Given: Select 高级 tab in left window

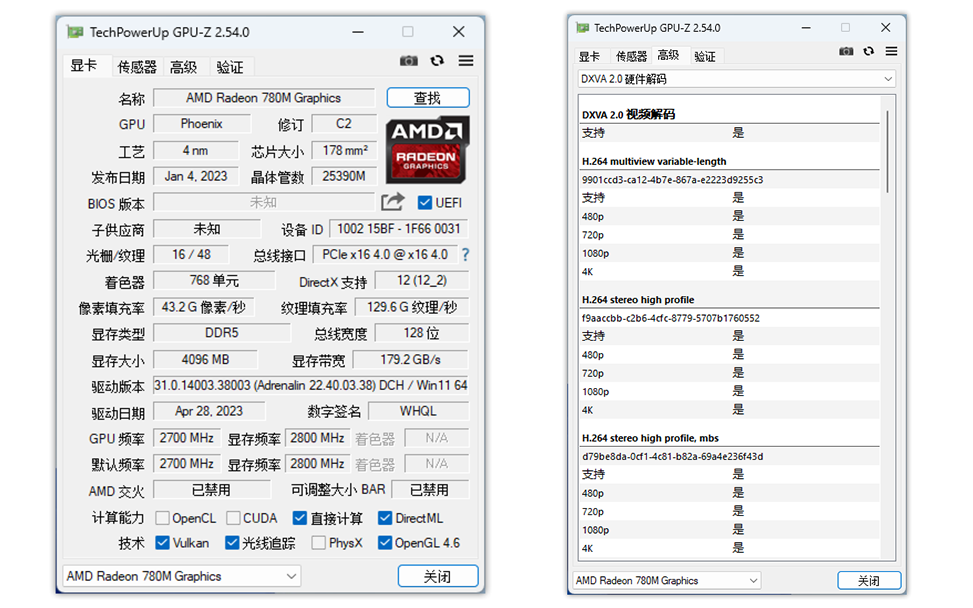Looking at the screenshot, I should tap(184, 67).
